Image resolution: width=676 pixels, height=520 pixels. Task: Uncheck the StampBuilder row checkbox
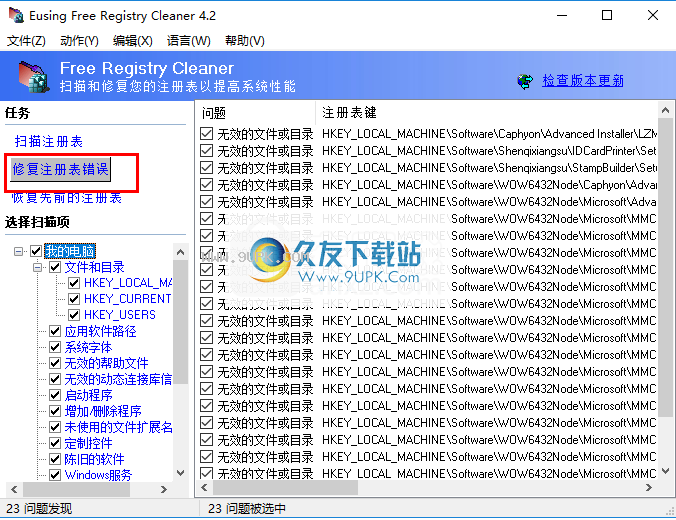[207, 168]
